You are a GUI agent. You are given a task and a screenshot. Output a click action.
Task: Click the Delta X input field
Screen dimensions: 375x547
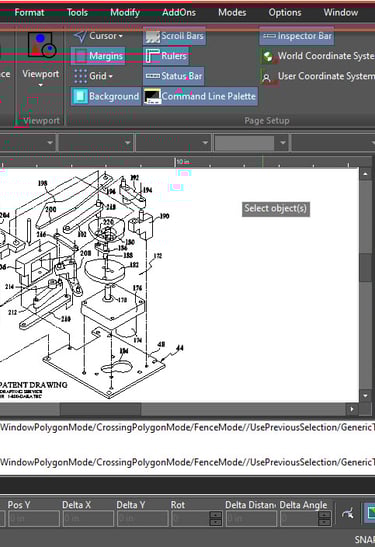click(x=89, y=519)
